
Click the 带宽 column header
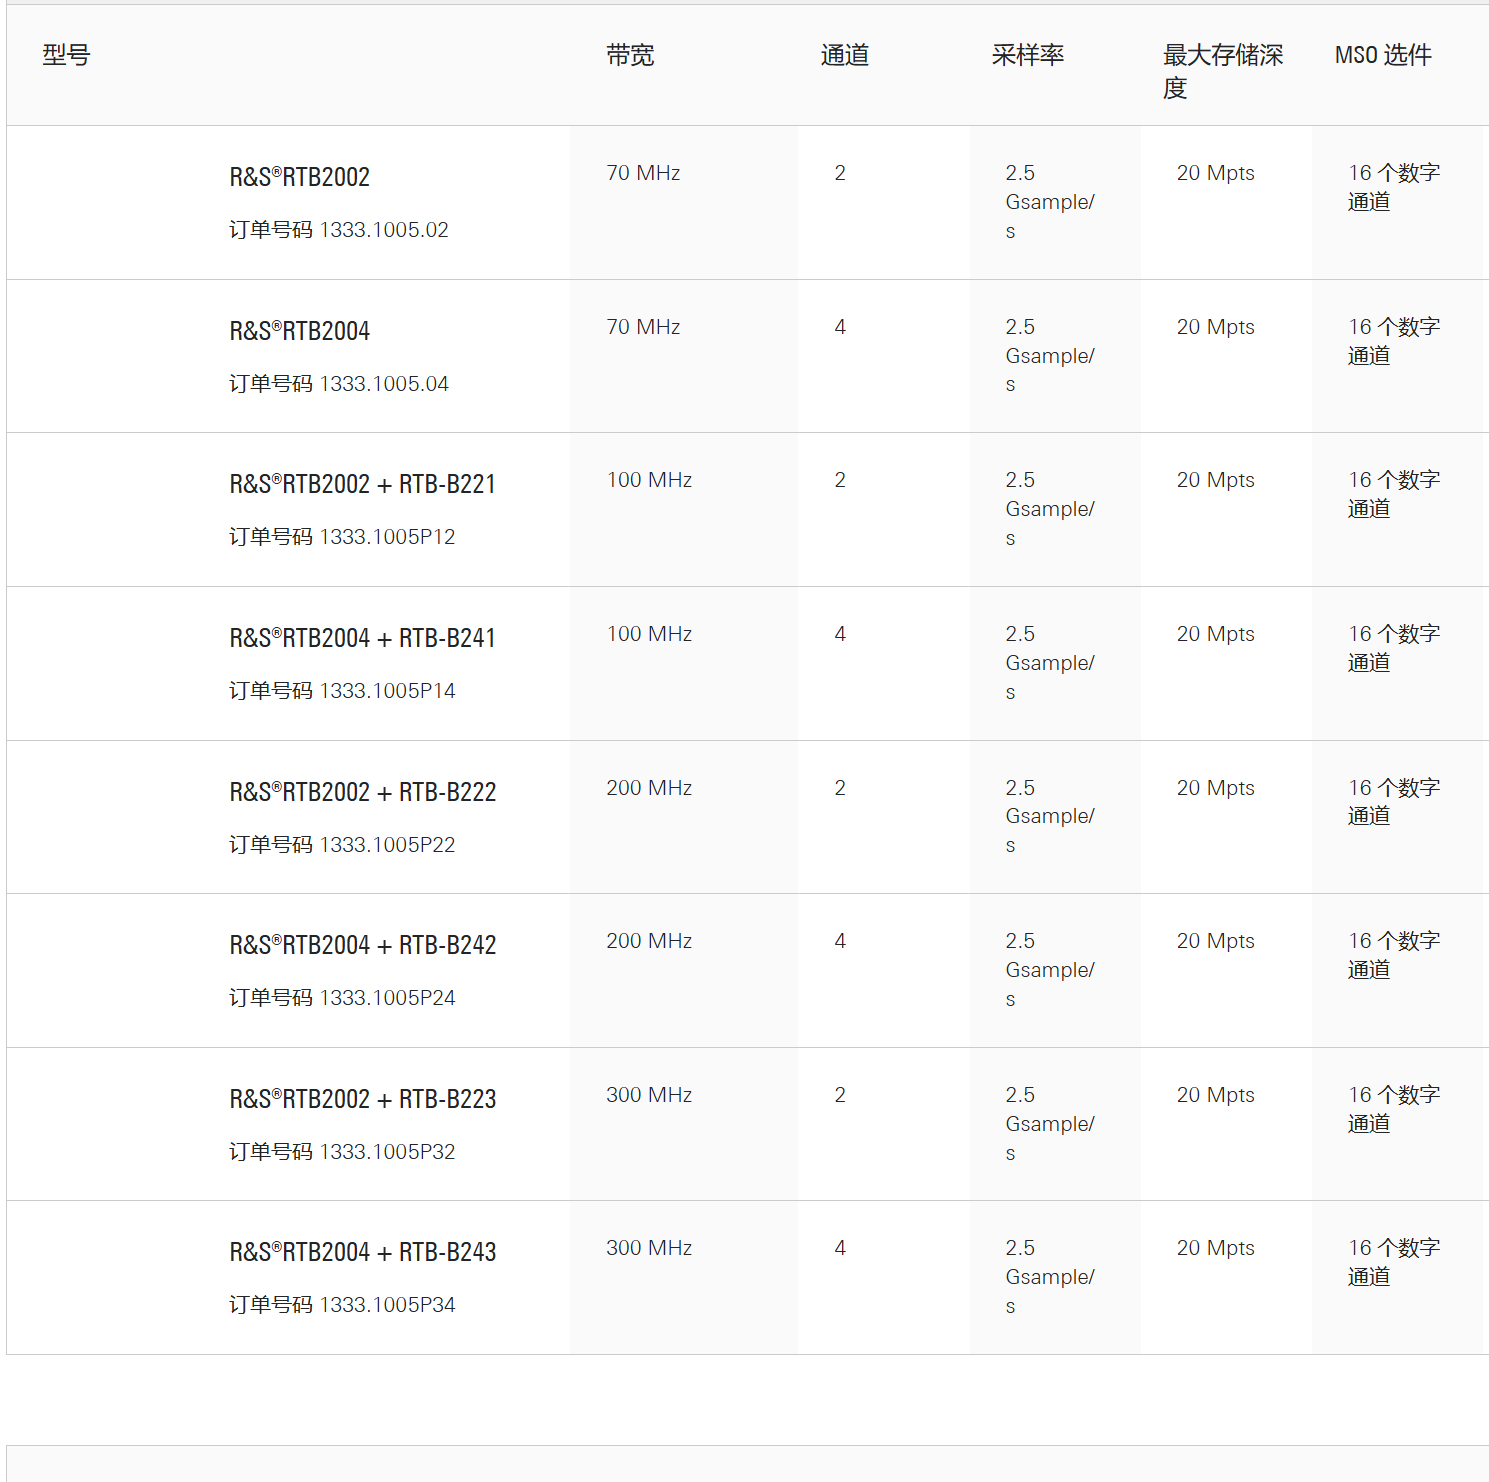point(630,55)
